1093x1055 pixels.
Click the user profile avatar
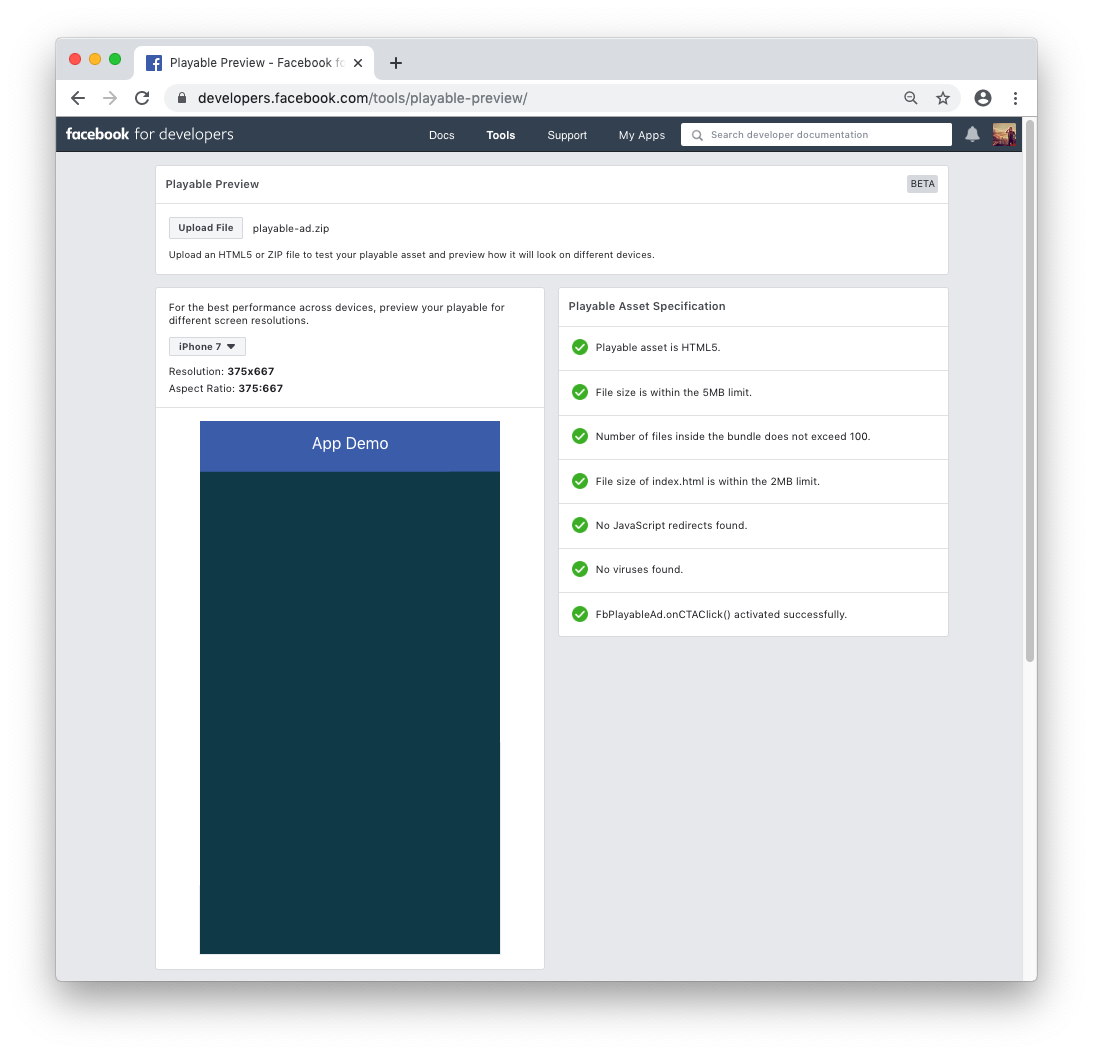1004,135
